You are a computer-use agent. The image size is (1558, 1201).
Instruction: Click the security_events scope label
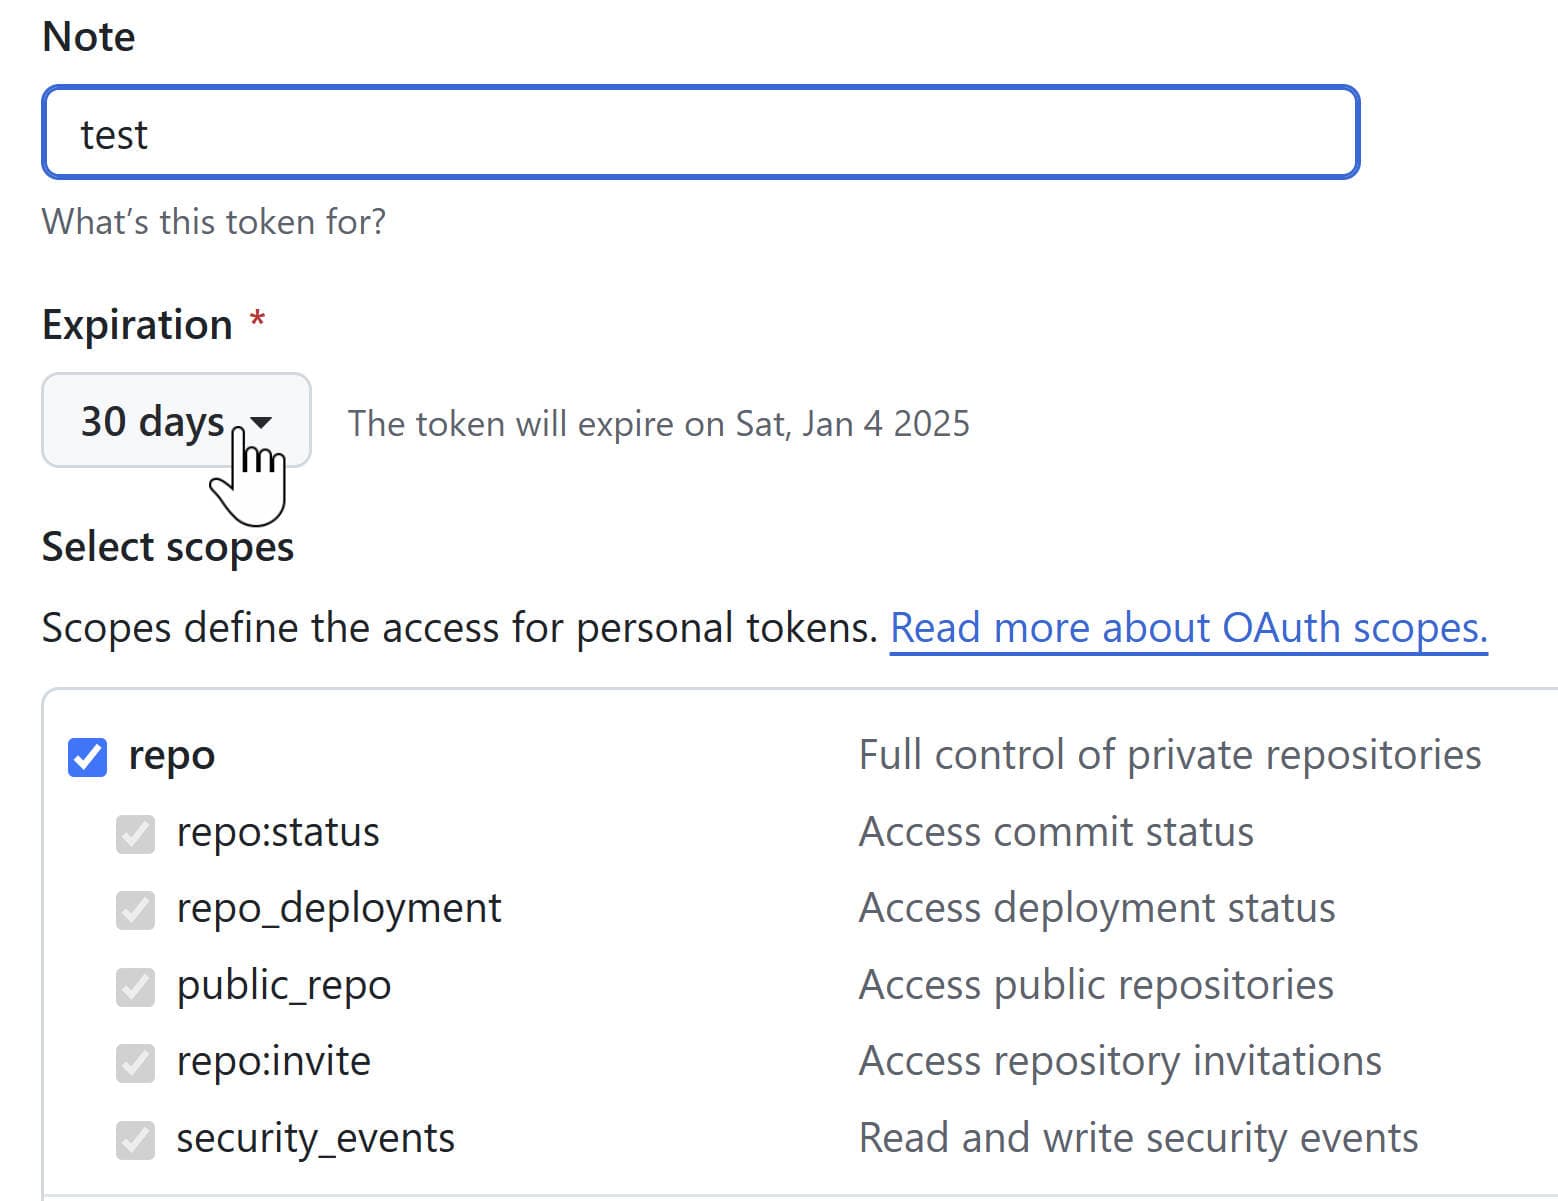(315, 1139)
